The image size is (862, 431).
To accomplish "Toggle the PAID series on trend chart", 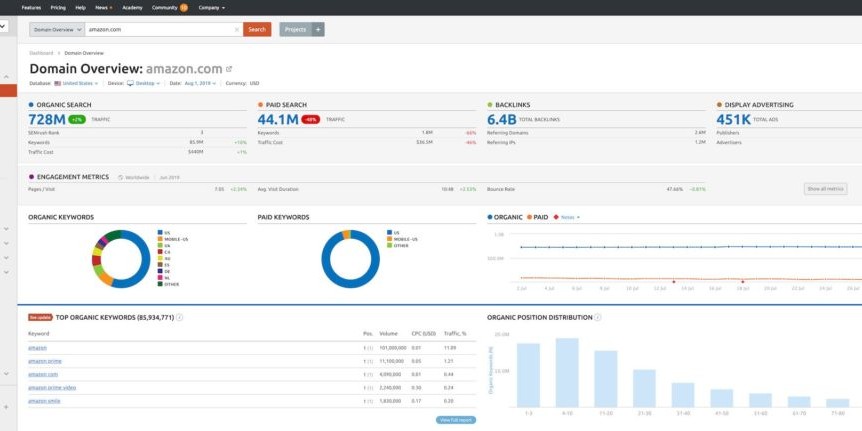I will tap(538, 217).
